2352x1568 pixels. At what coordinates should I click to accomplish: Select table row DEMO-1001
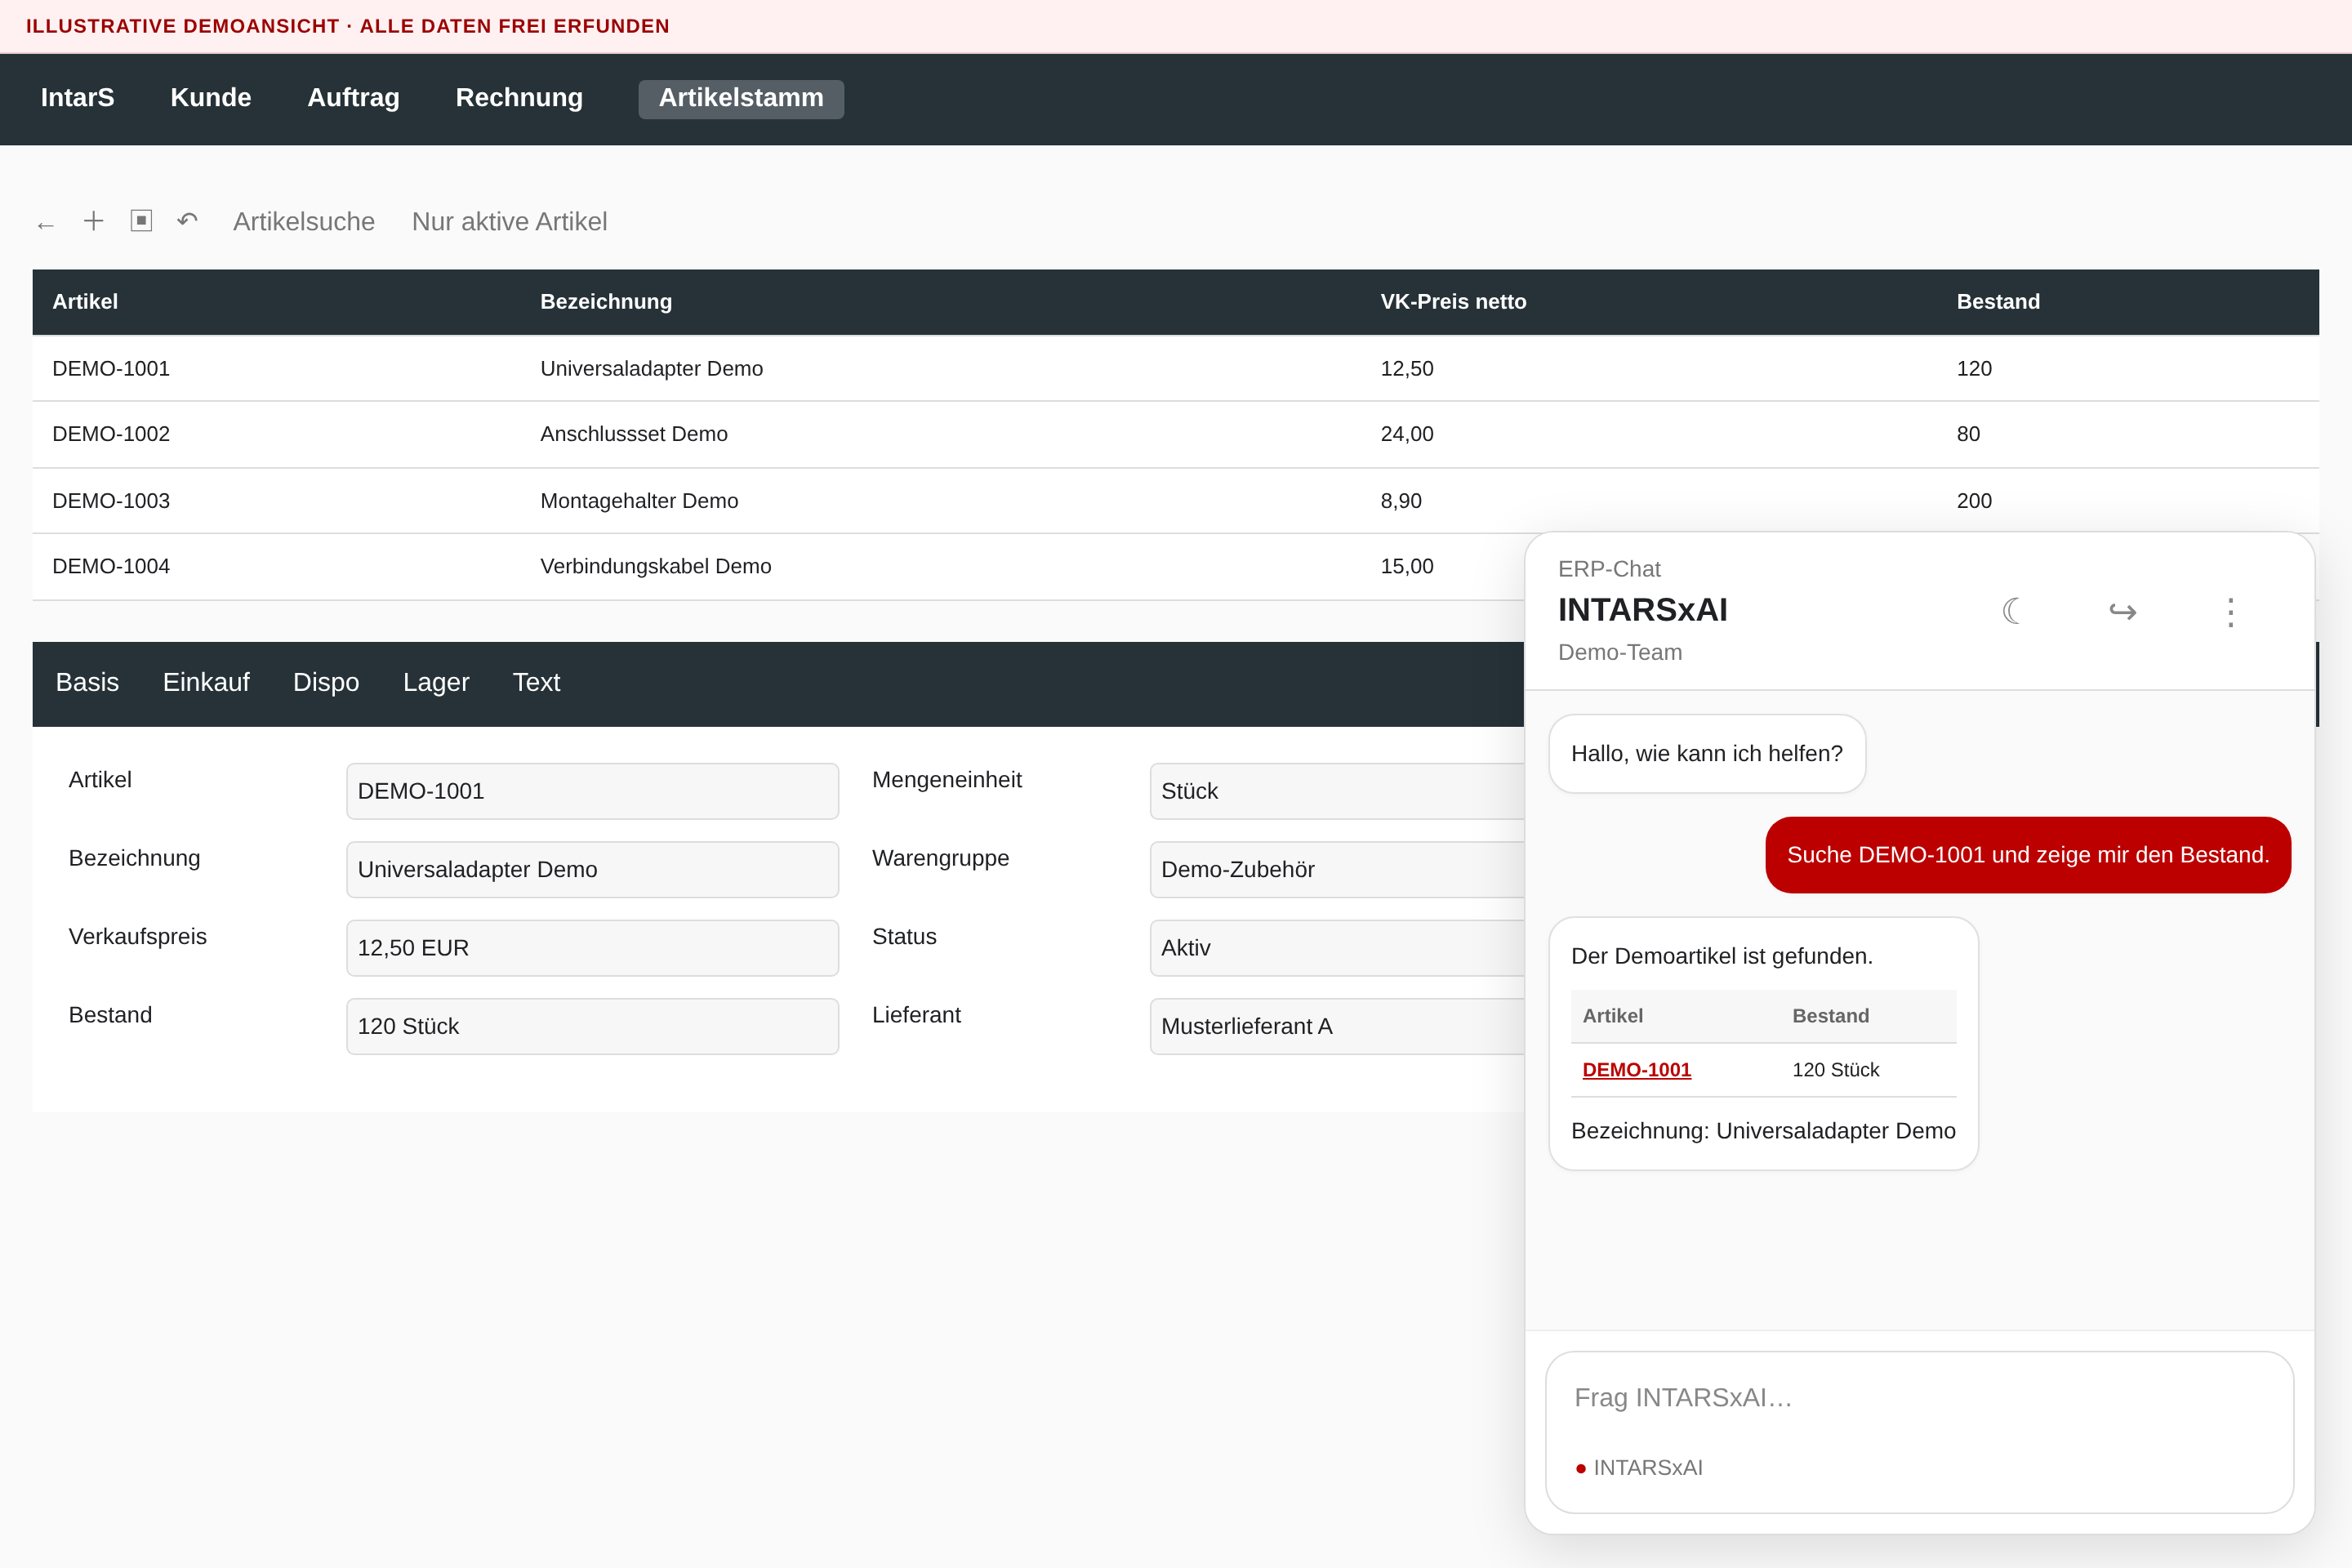tap(1175, 369)
